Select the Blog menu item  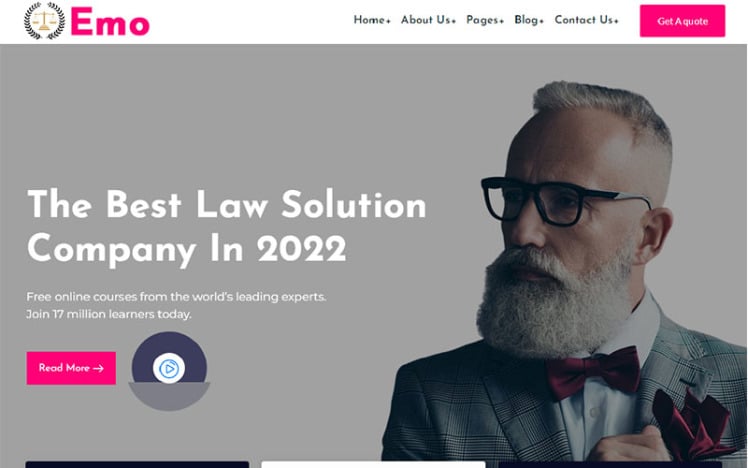pyautogui.click(x=529, y=20)
